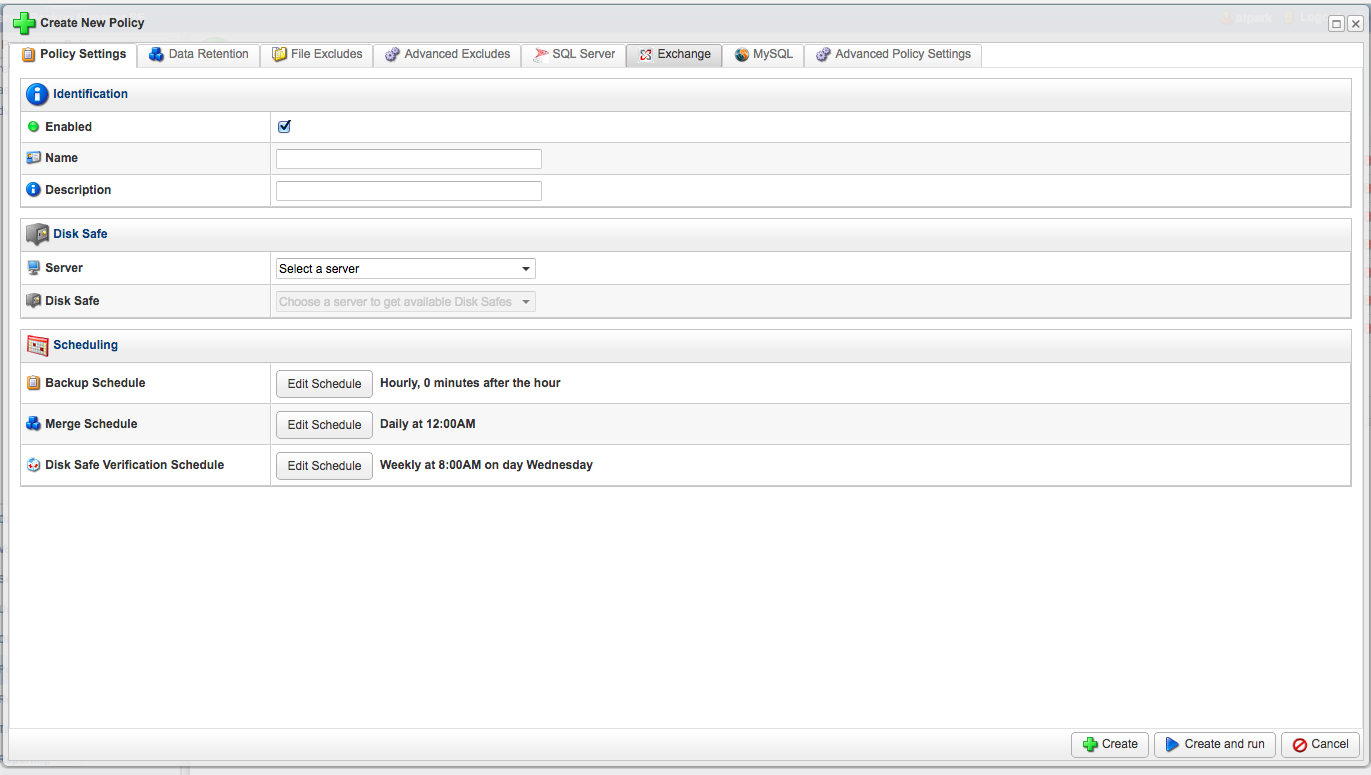Click the Scheduling calendar icon
1371x775 pixels.
(37, 345)
